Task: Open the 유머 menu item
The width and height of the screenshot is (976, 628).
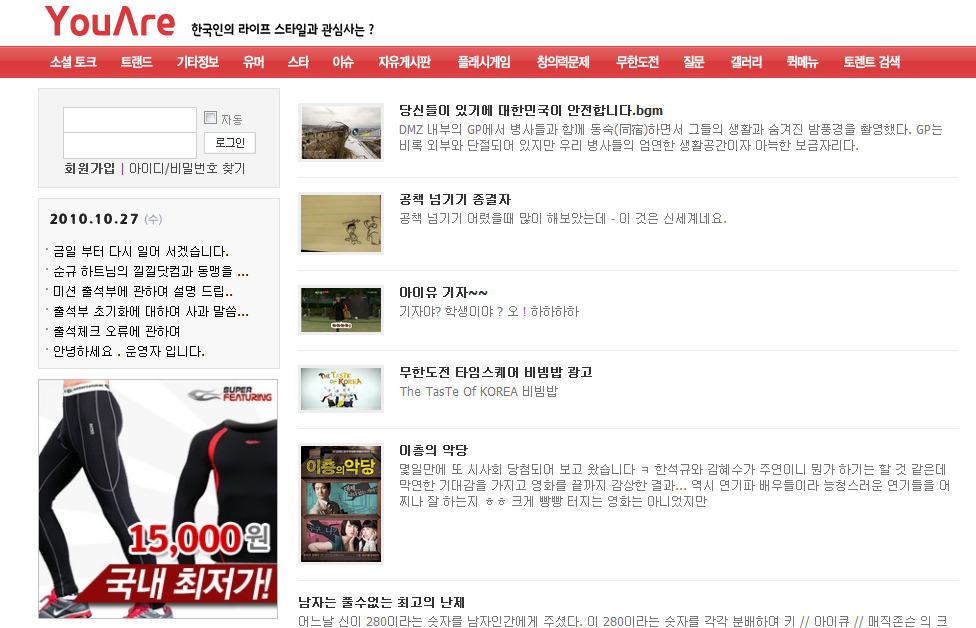Action: point(253,62)
